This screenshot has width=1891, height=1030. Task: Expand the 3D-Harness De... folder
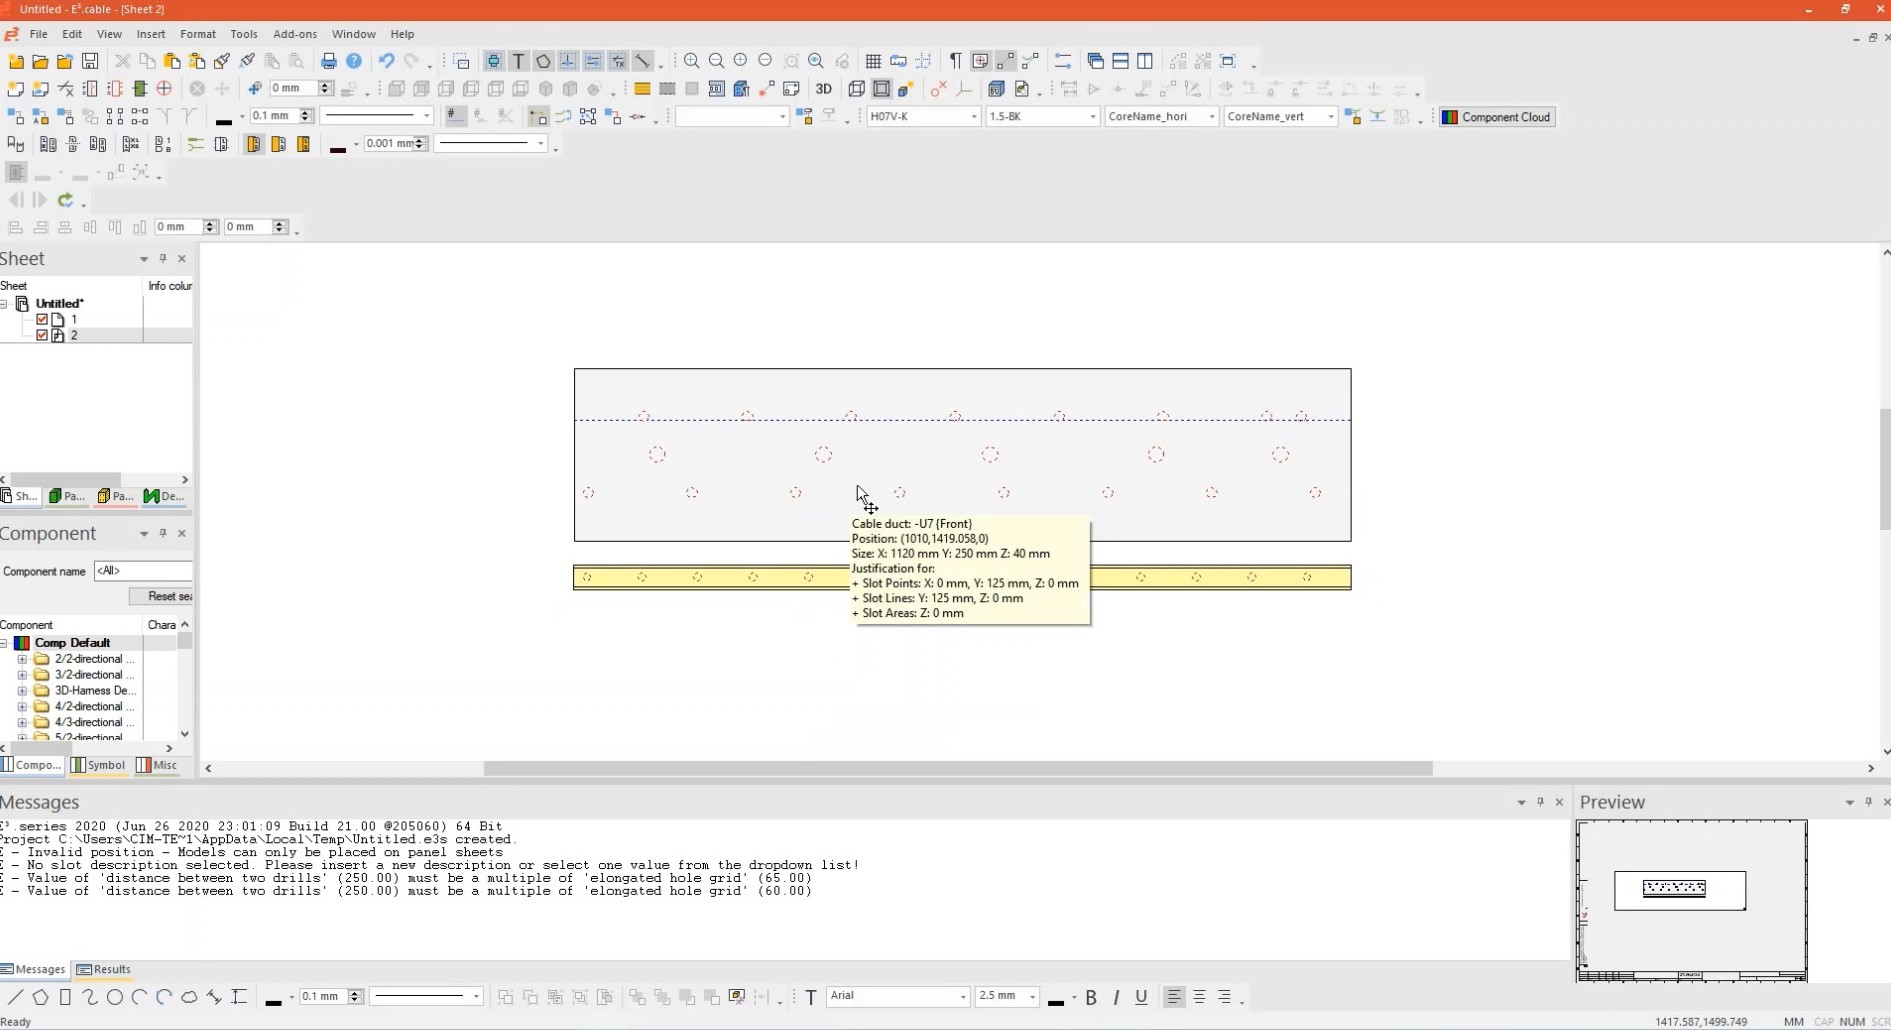point(22,691)
